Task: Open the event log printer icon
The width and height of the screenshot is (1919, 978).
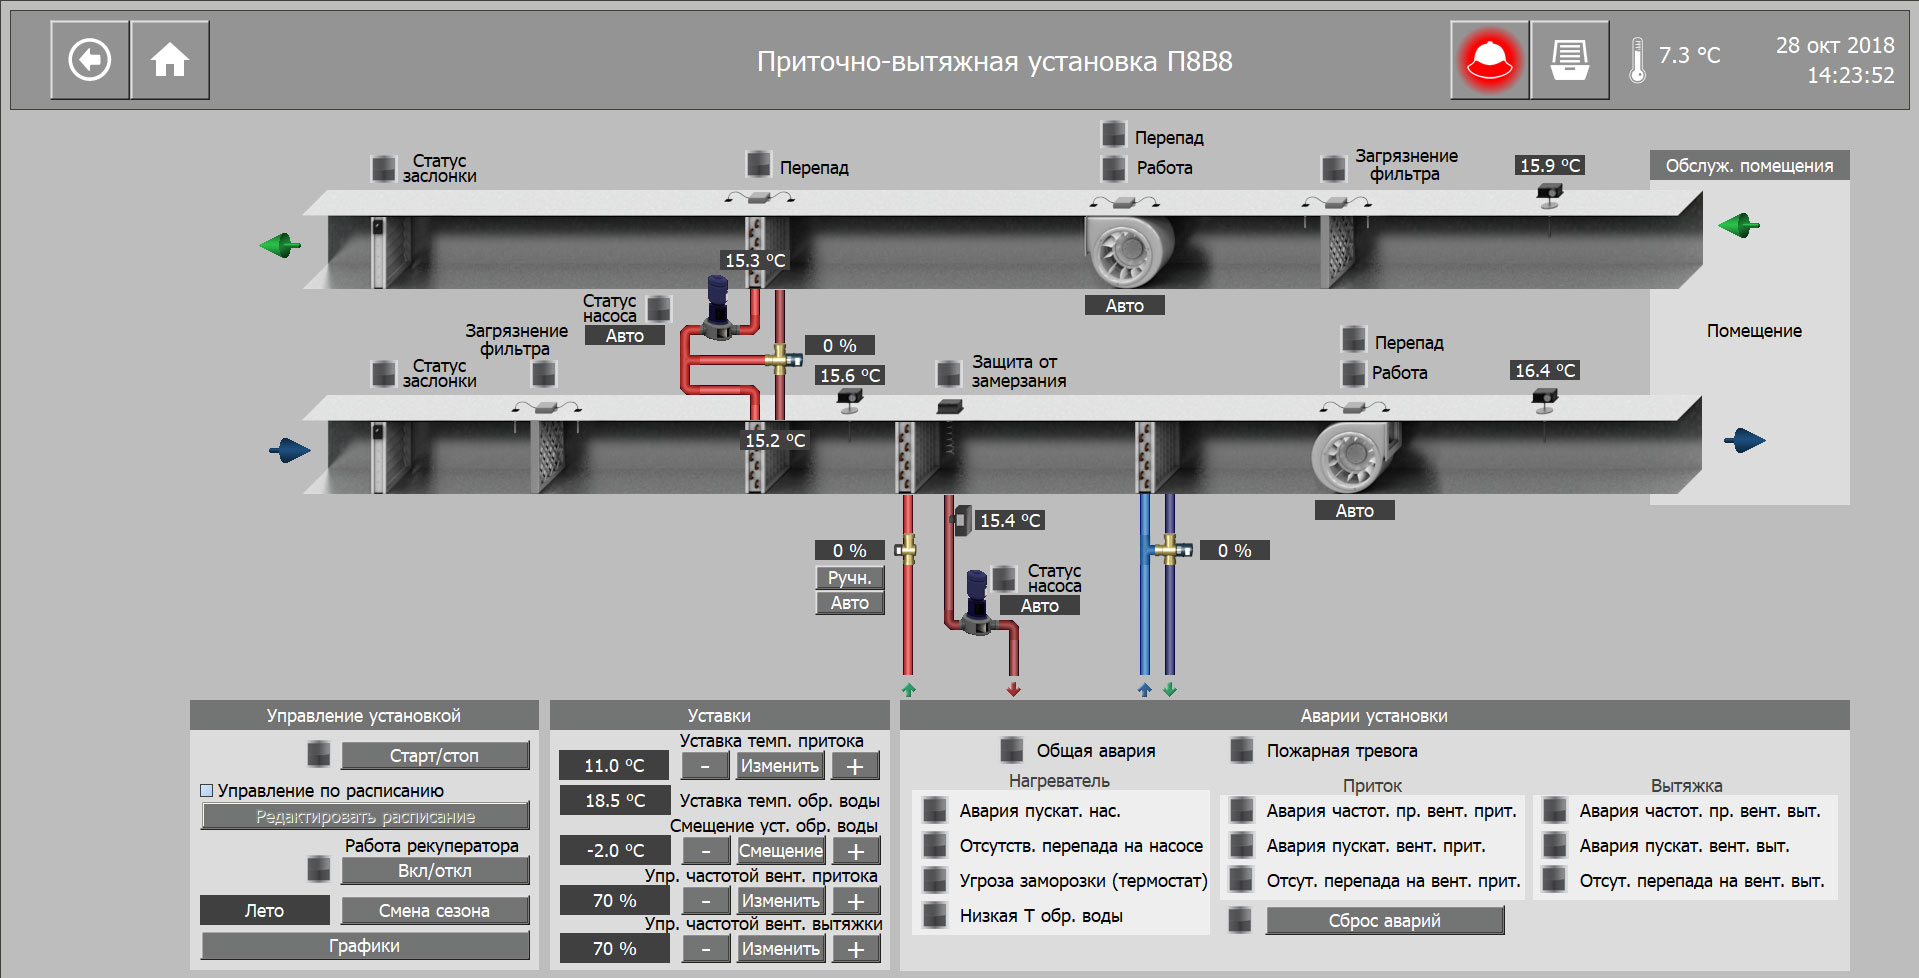Action: click(x=1569, y=60)
